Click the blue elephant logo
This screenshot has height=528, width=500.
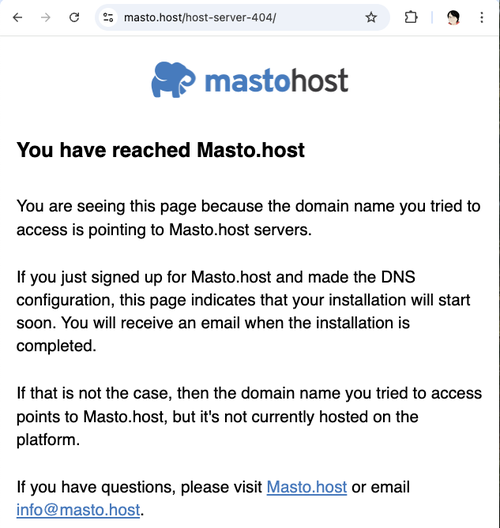(173, 80)
